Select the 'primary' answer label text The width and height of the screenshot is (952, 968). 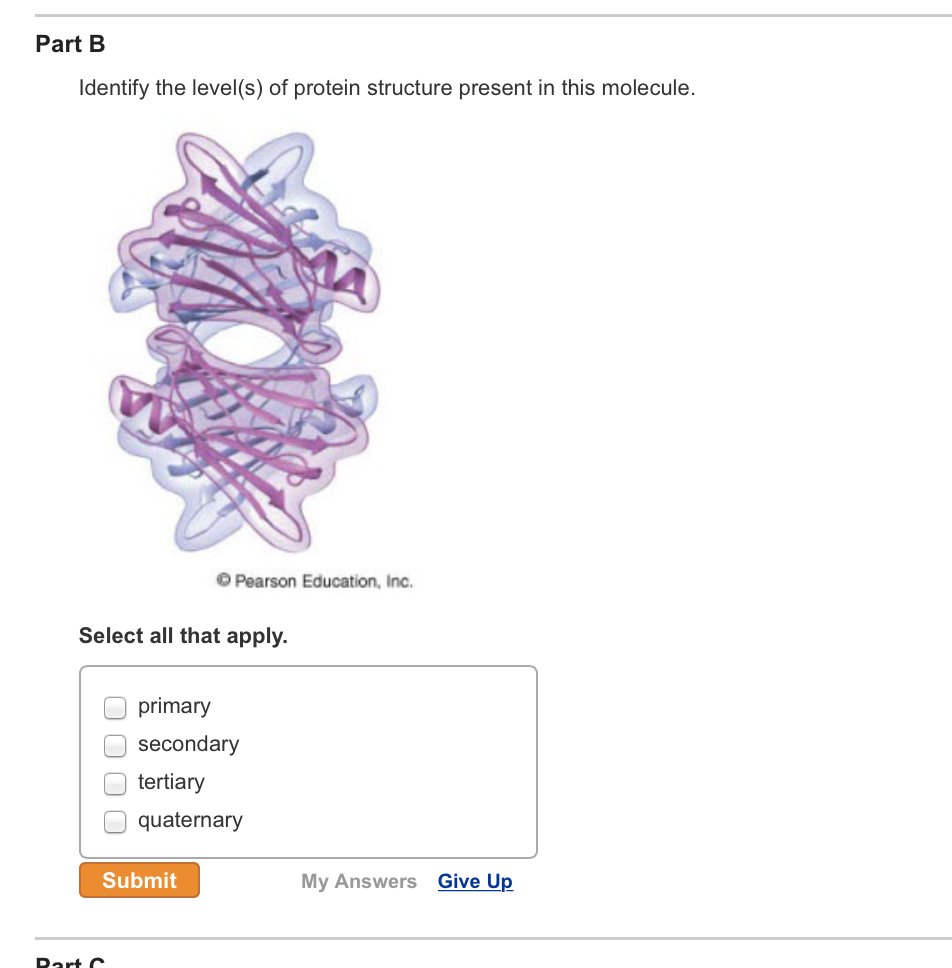174,706
